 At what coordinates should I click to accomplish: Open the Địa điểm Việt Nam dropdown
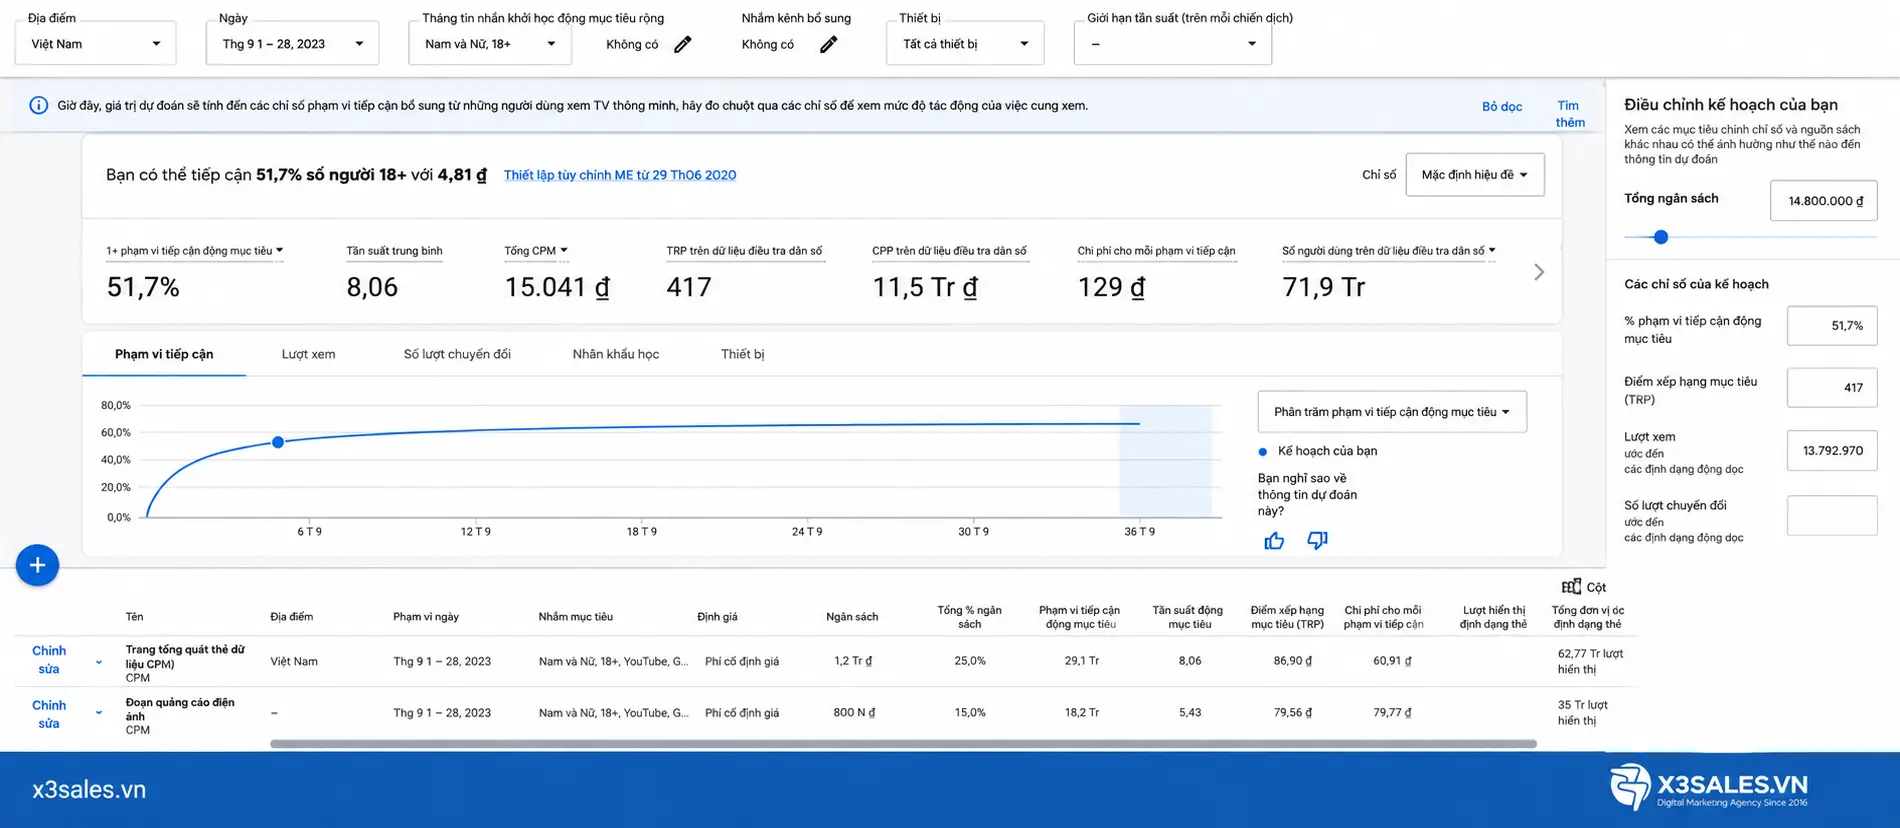[x=96, y=44]
